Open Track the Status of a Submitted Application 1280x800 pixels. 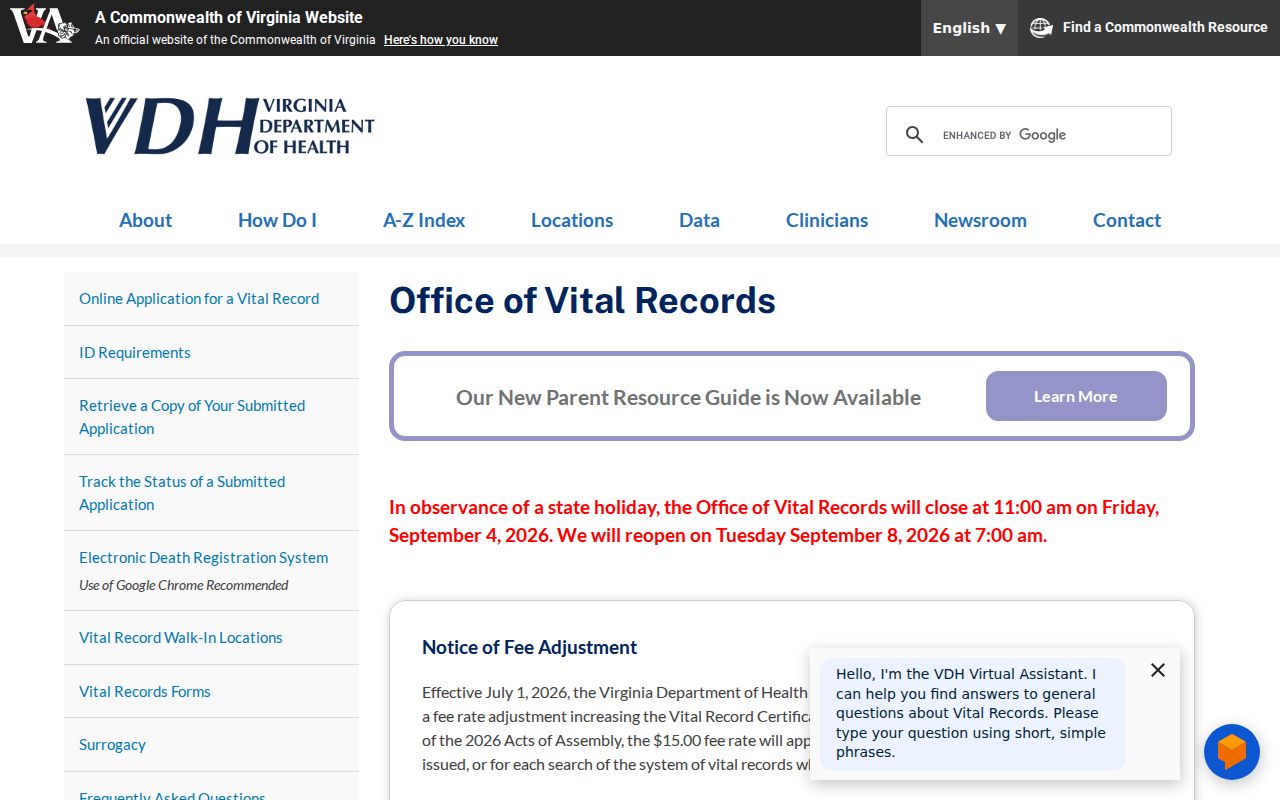(182, 493)
